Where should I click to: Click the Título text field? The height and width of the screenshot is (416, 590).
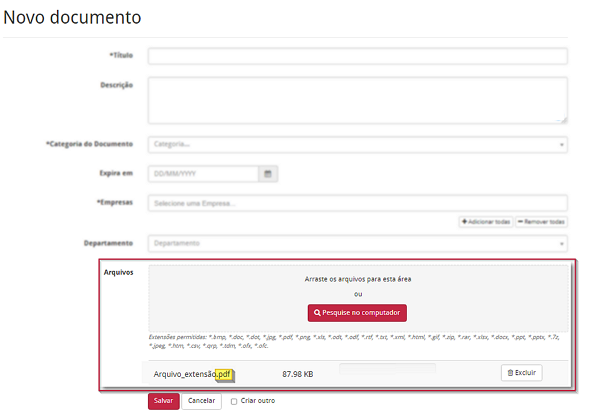[357, 56]
